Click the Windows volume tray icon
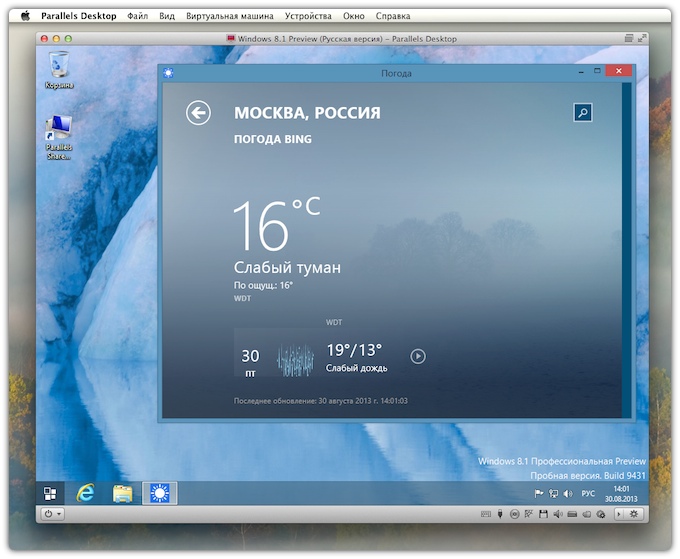This screenshot has height=559, width=680. coord(568,494)
